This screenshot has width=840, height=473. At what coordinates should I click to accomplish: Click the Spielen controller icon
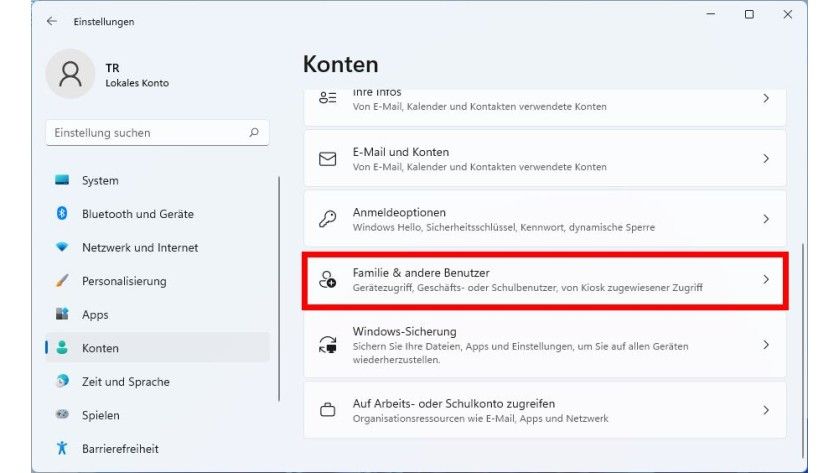click(62, 414)
